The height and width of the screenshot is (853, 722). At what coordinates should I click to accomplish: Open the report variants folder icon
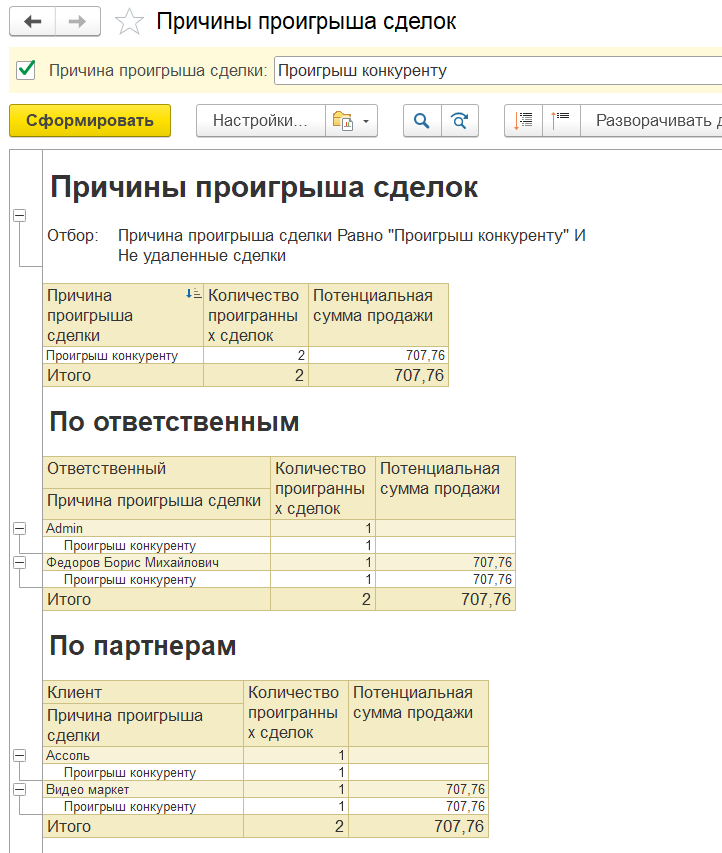[343, 121]
